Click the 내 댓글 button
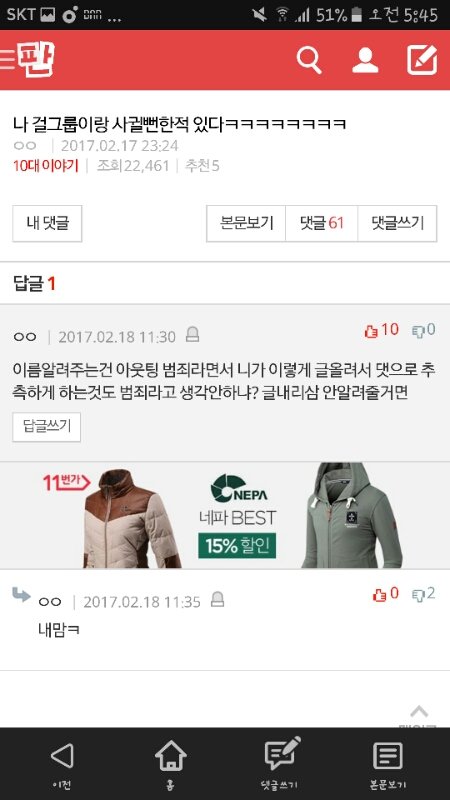Image resolution: width=450 pixels, height=800 pixels. pos(47,223)
